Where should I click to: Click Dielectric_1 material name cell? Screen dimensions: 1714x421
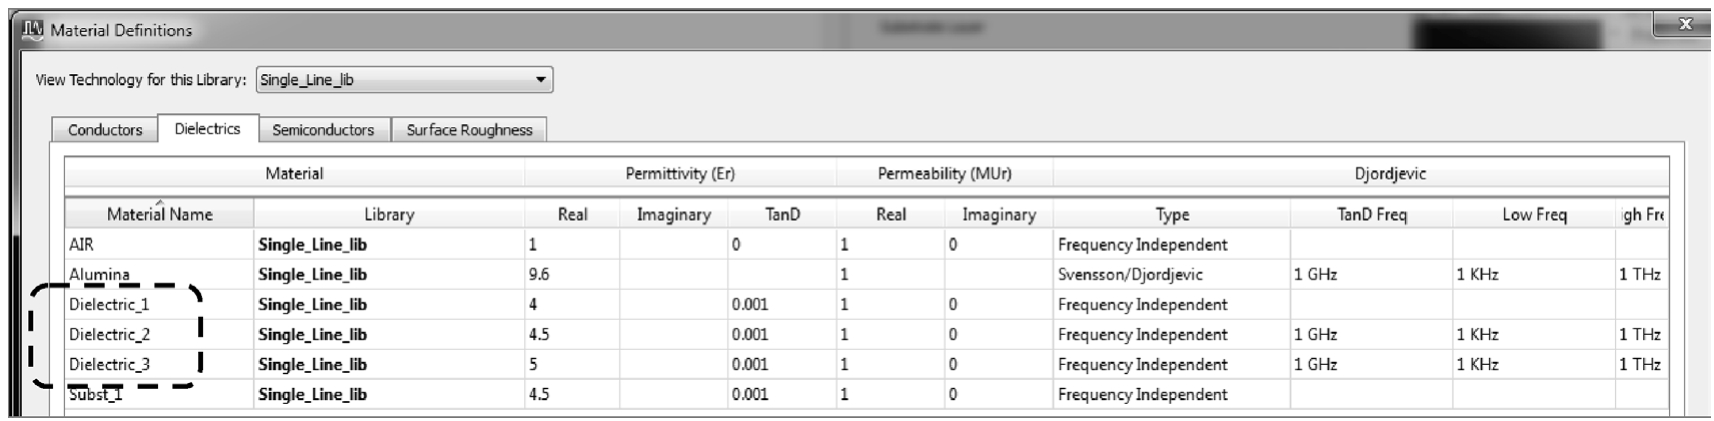click(x=109, y=305)
